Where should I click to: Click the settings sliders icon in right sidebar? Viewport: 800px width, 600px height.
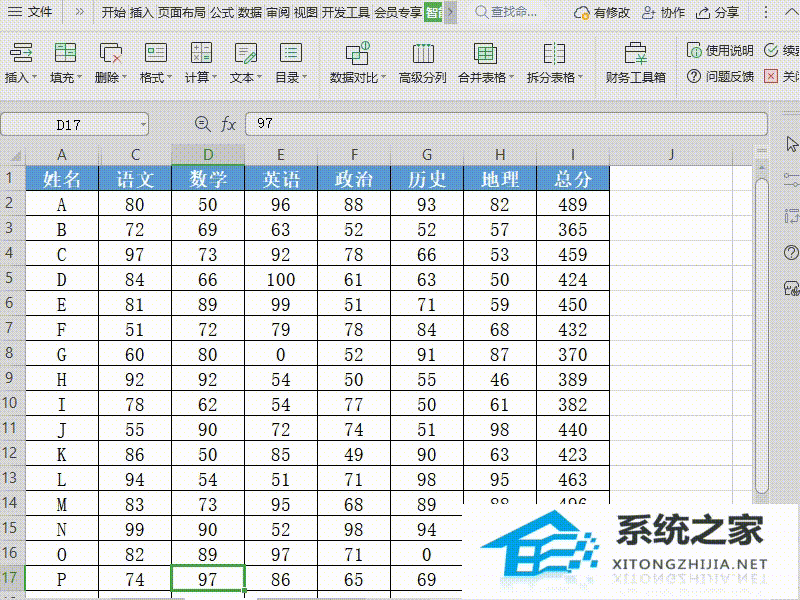[791, 179]
